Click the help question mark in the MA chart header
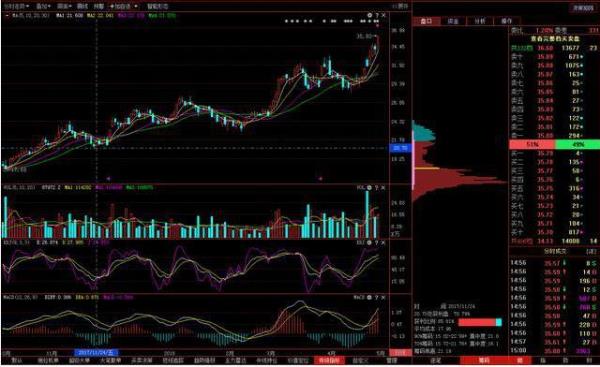 377,15
